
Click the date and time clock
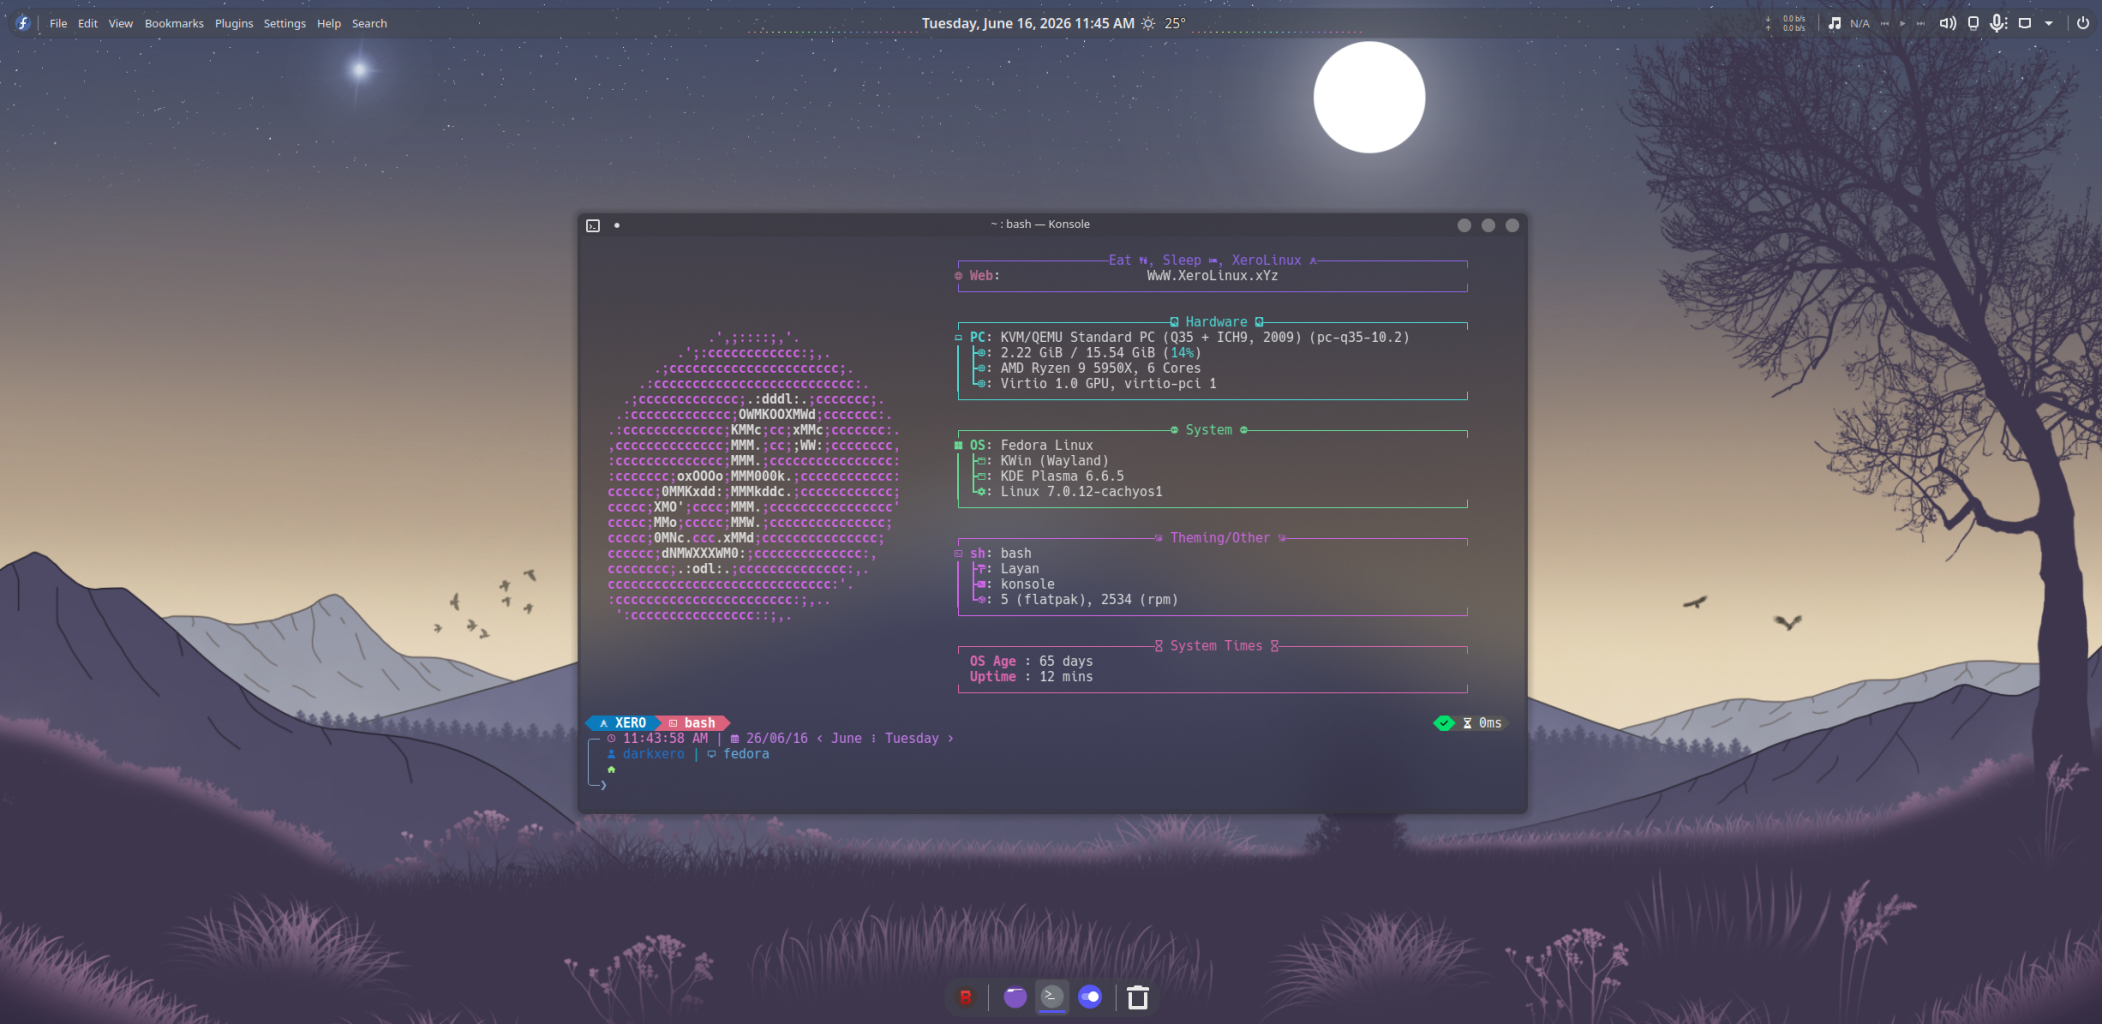(x=1028, y=23)
